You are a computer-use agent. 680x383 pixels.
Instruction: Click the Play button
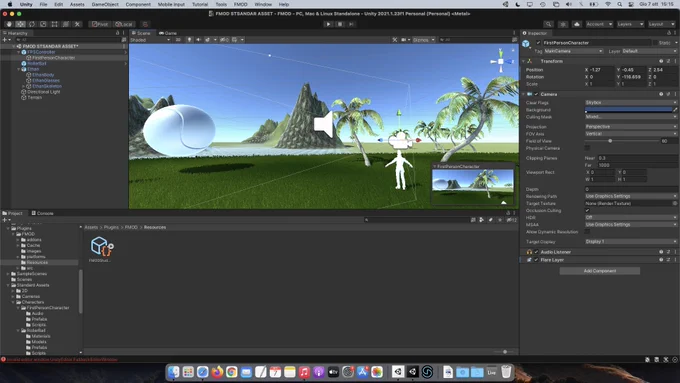coord(328,24)
